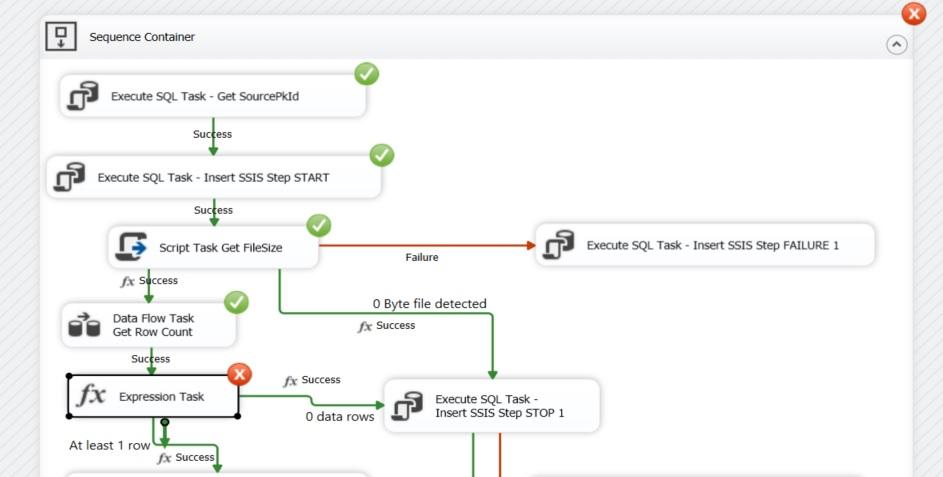Viewport: 943px width, 477px height.
Task: Select Insert SSIS Step STOP 1 task icon
Action: 408,405
